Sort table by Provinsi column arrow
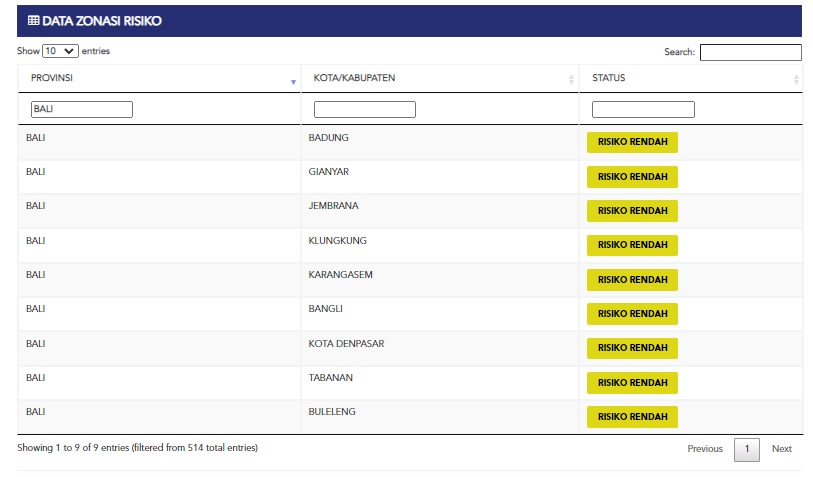 coord(293,80)
